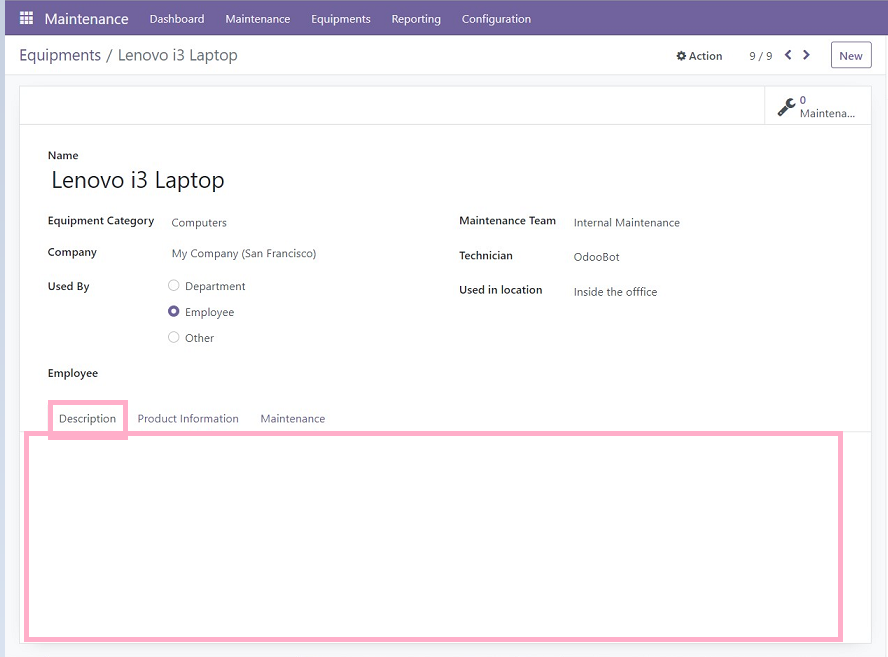The width and height of the screenshot is (888, 657).
Task: Open Equipment Category dropdown showing Computers
Action: [x=300, y=223]
